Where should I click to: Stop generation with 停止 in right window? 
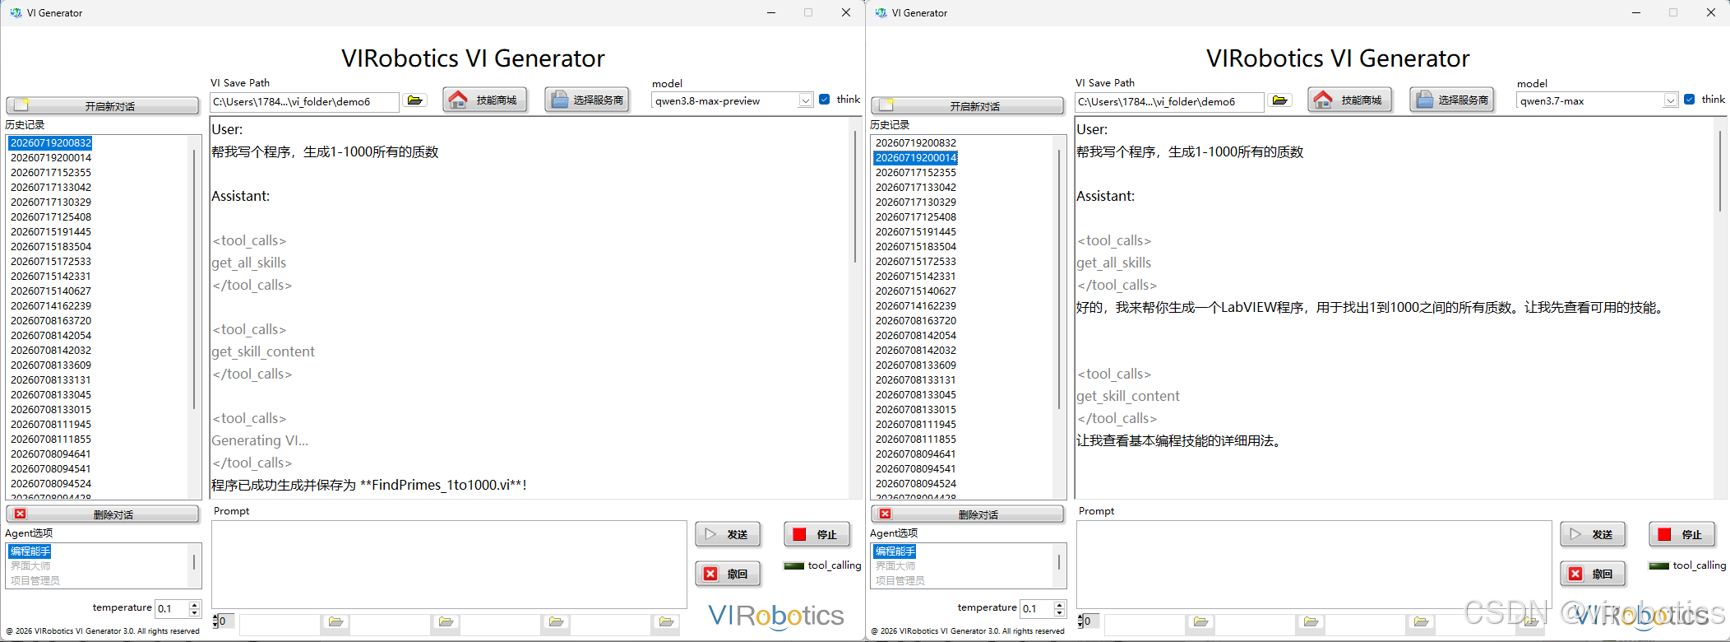[1682, 535]
